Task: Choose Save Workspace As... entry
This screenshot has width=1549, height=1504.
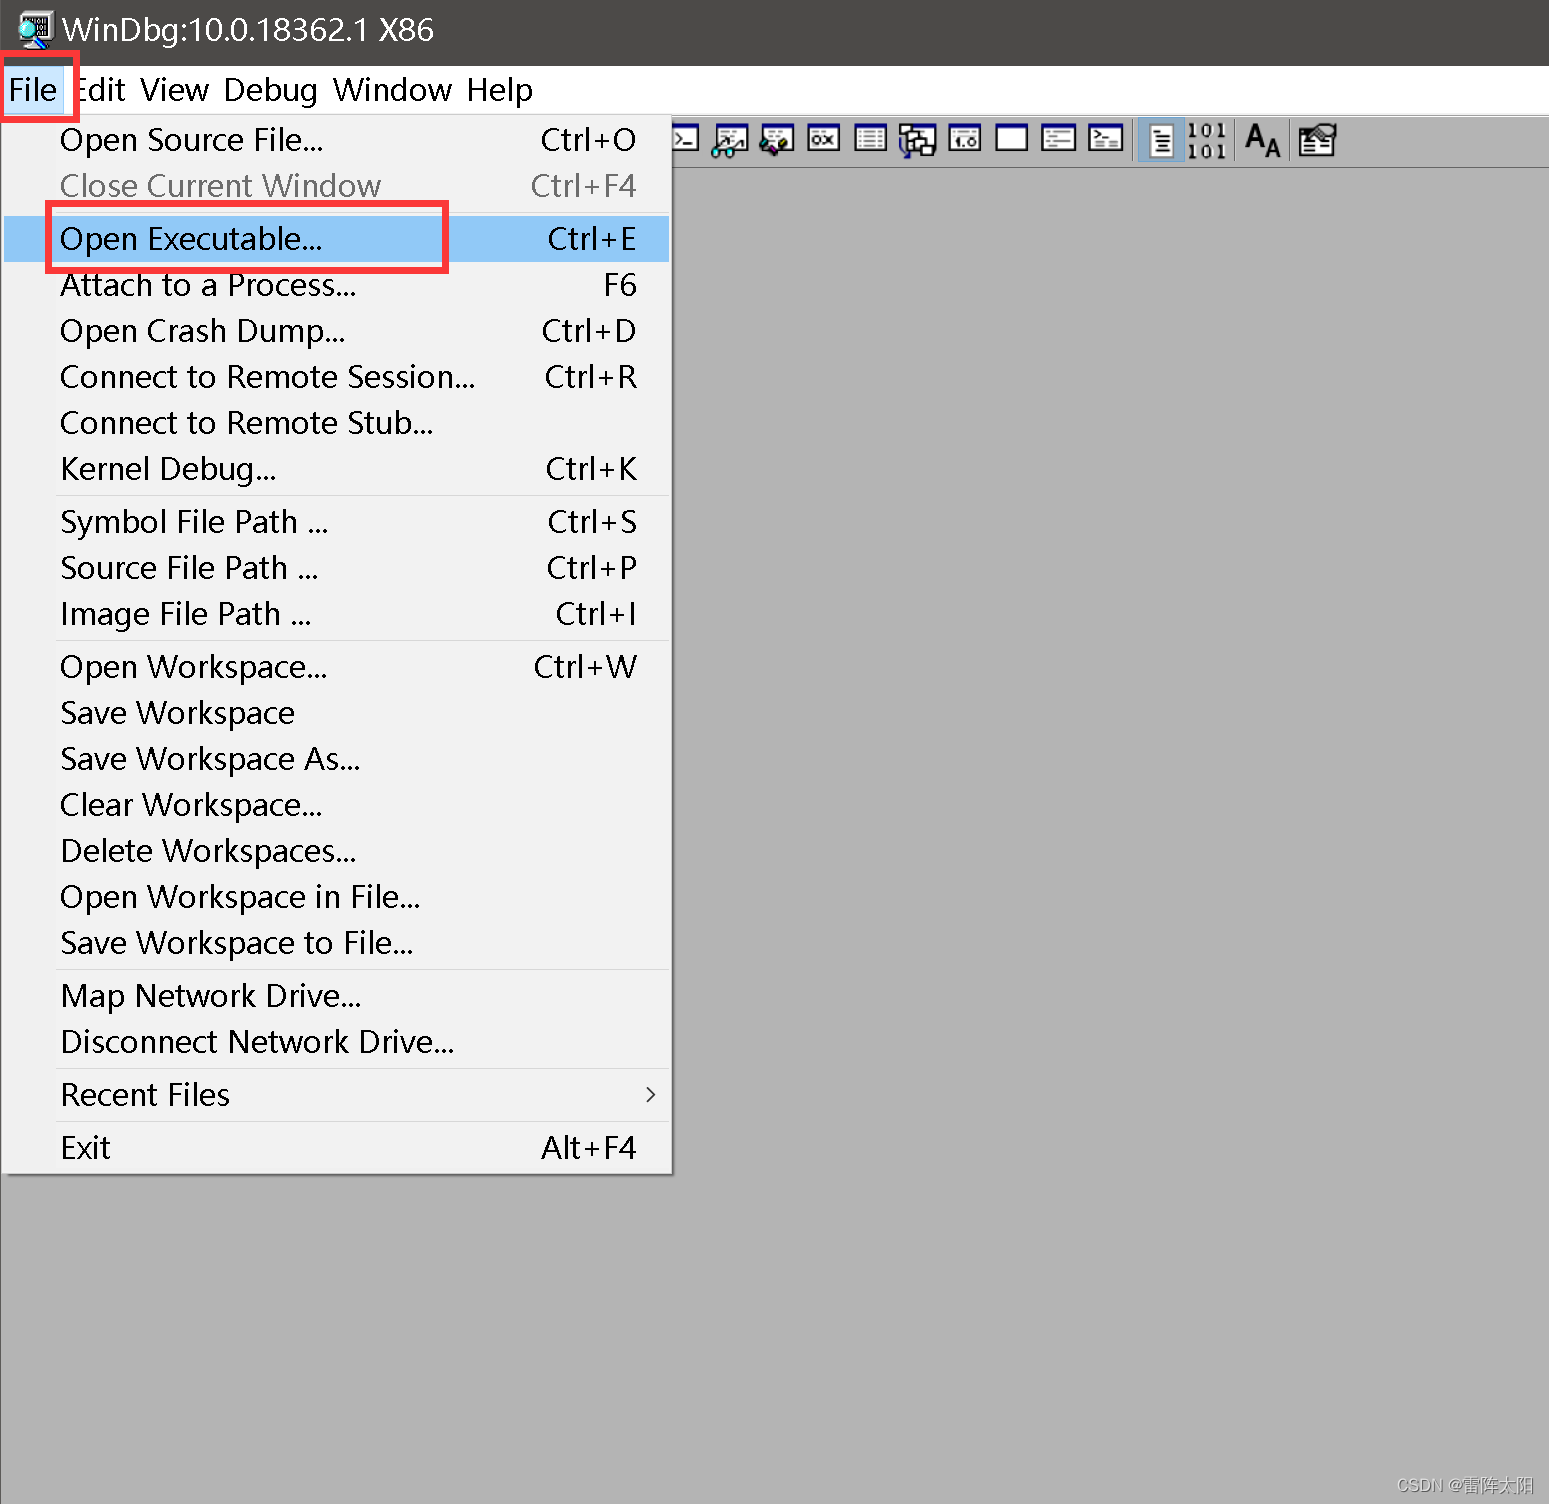Action: (336, 759)
